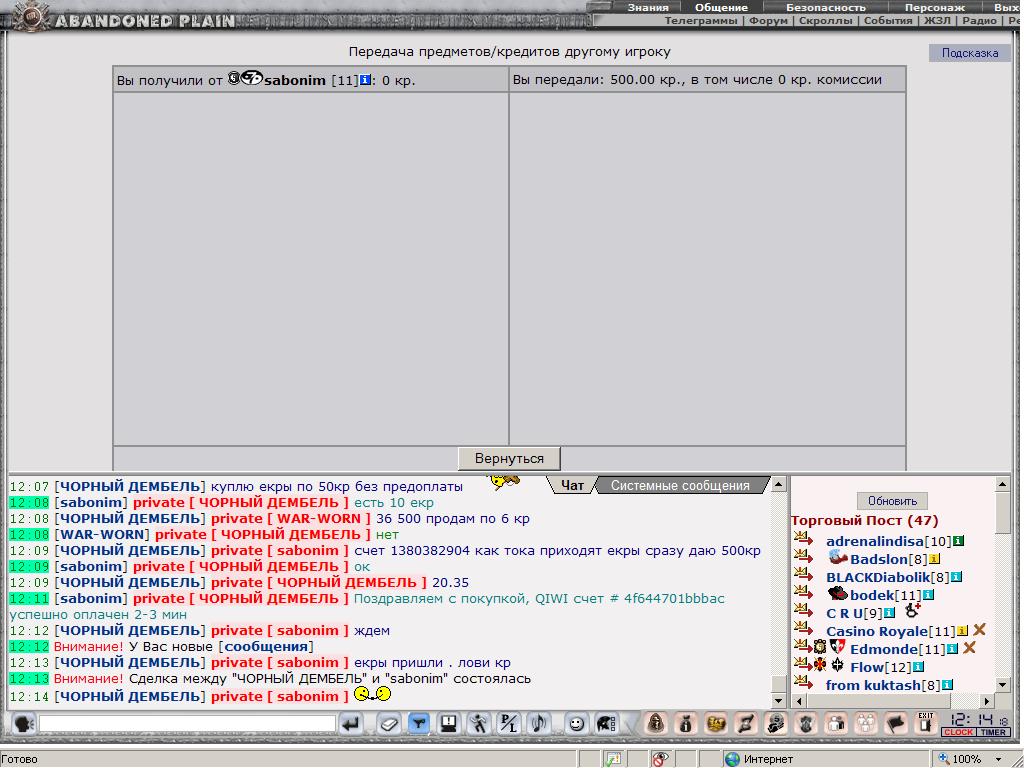Click player name Flow in the list

coord(867,667)
